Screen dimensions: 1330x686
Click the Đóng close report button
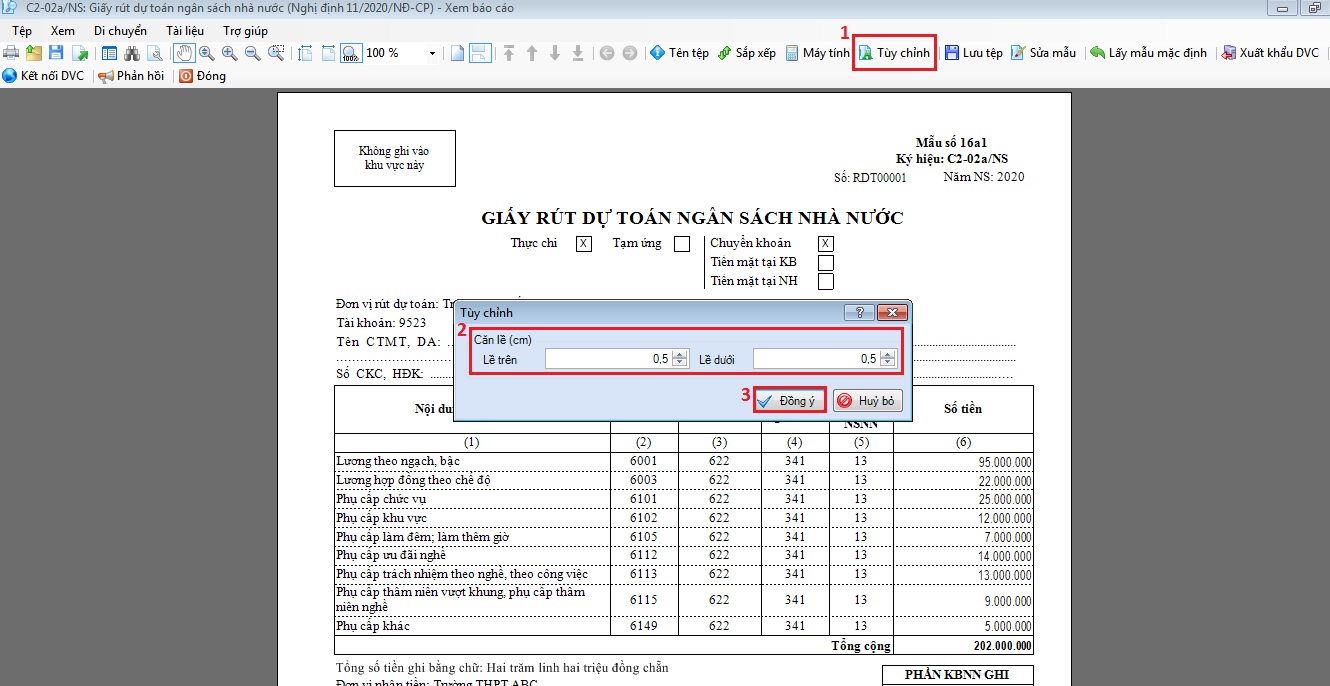[x=202, y=76]
